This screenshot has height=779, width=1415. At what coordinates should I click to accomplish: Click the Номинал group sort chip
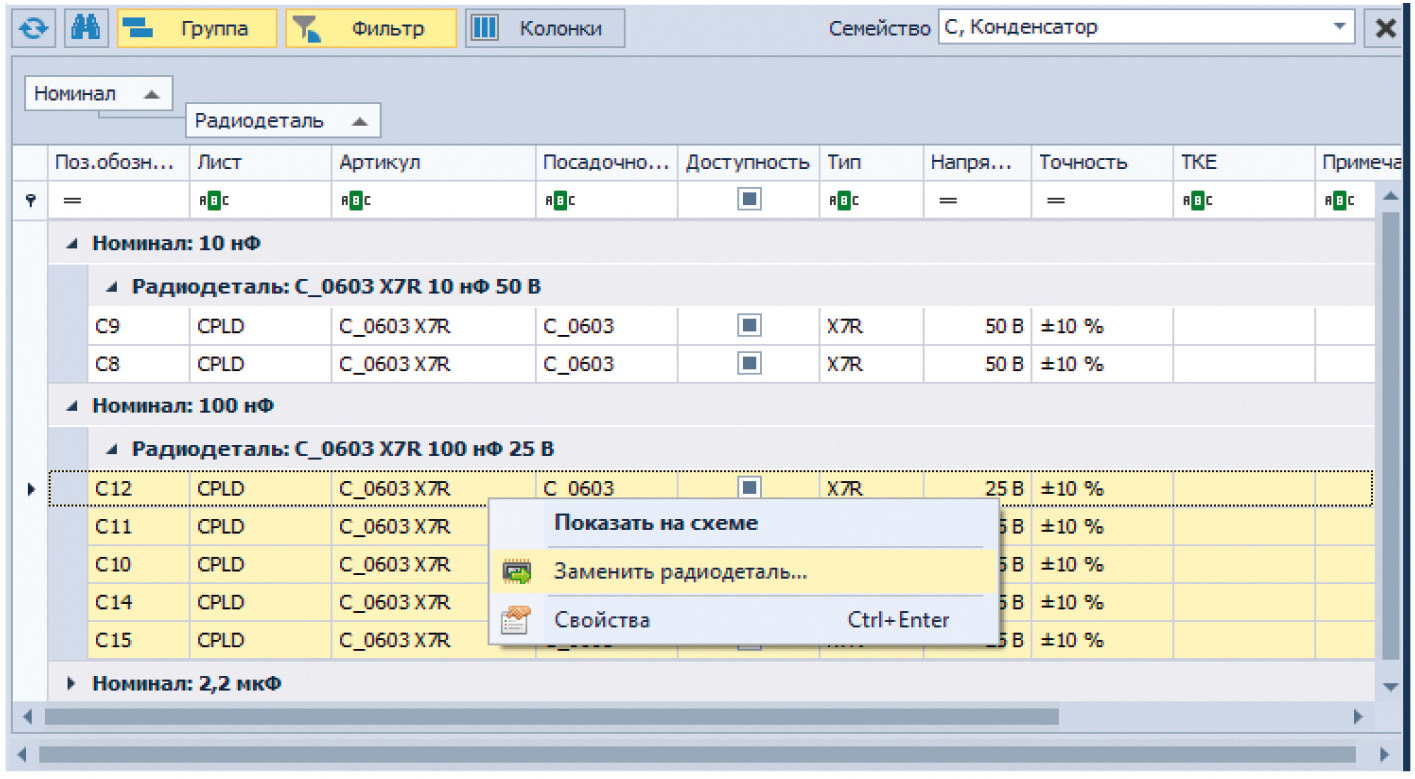coord(98,94)
